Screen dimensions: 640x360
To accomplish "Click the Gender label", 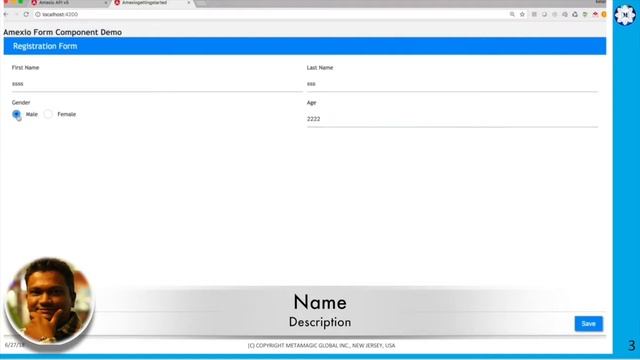I will 21,102.
